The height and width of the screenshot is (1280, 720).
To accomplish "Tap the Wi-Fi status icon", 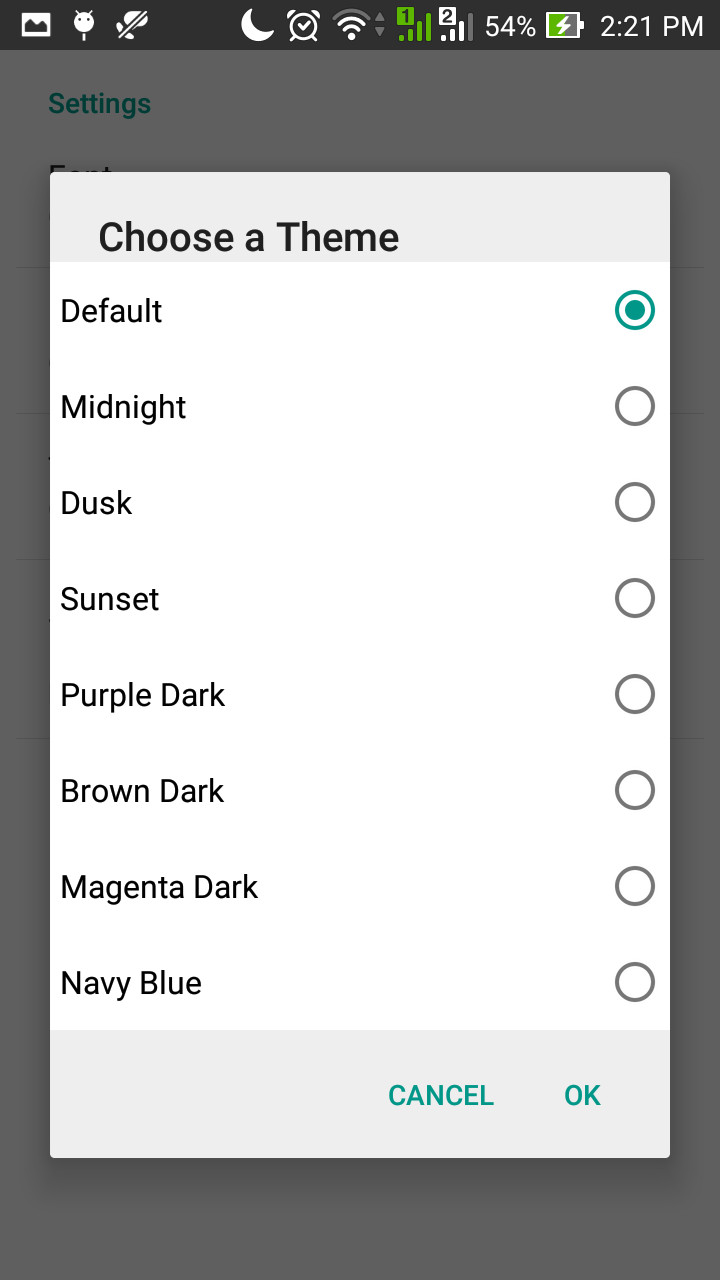I will tap(352, 25).
